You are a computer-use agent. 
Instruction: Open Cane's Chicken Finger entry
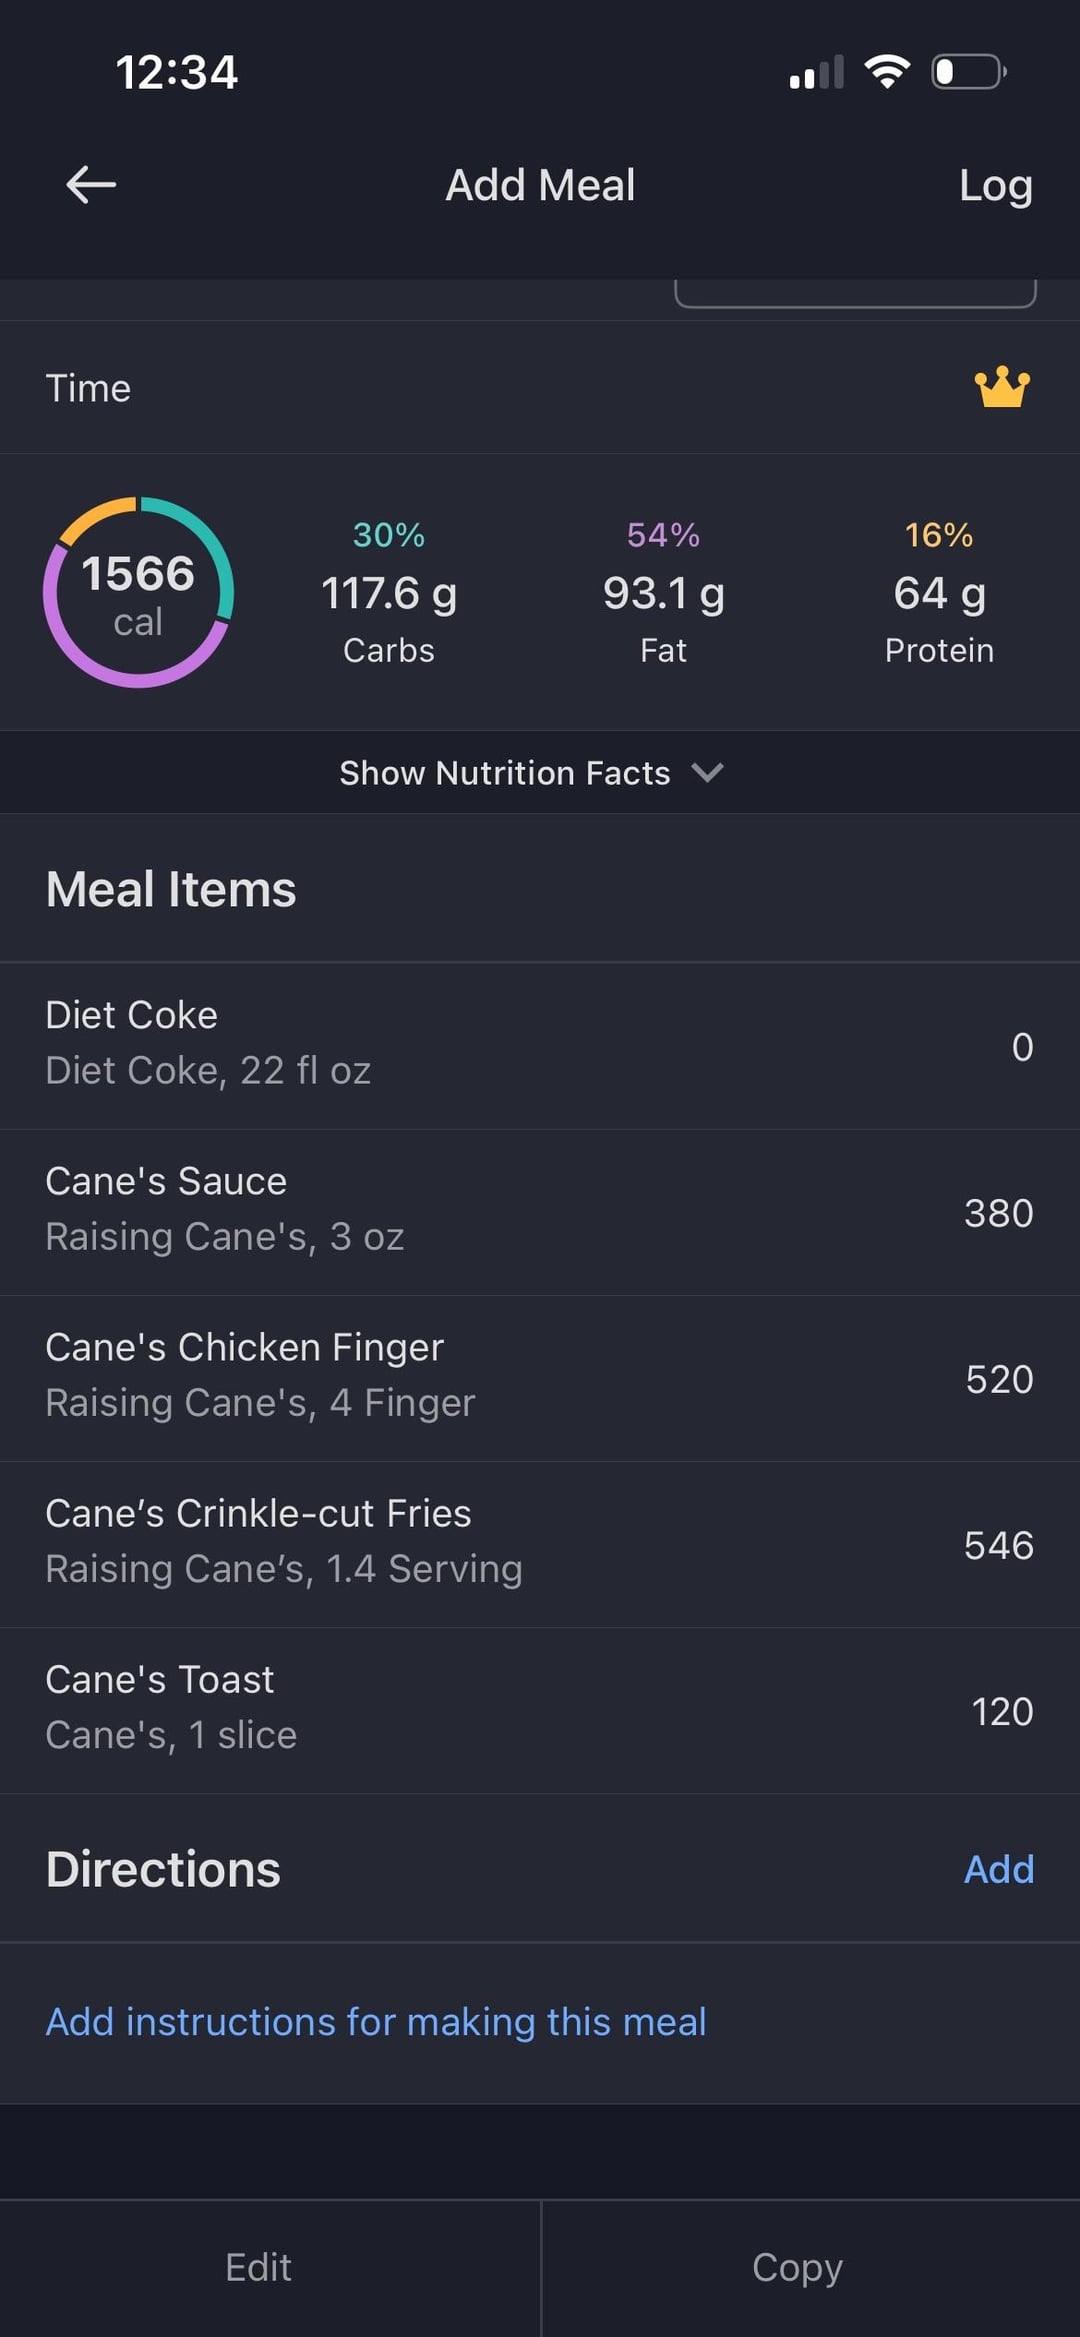pyautogui.click(x=540, y=1377)
